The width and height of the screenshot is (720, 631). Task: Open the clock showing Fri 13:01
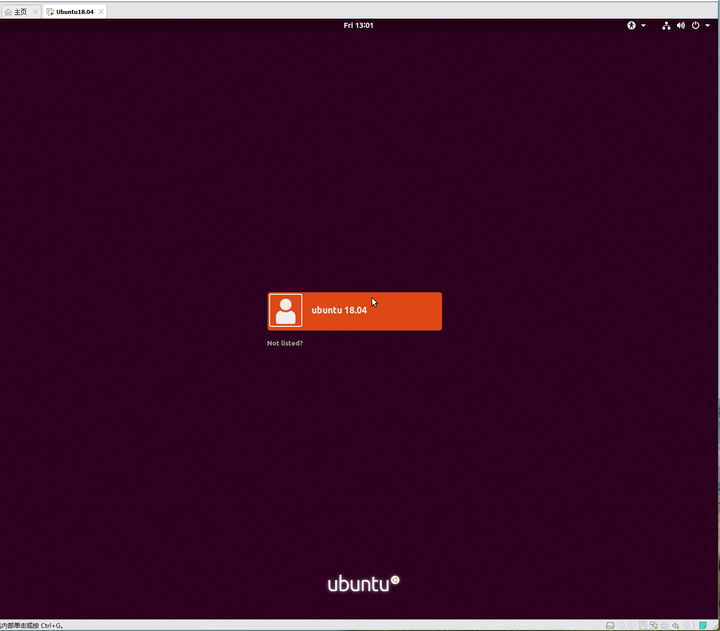[358, 25]
